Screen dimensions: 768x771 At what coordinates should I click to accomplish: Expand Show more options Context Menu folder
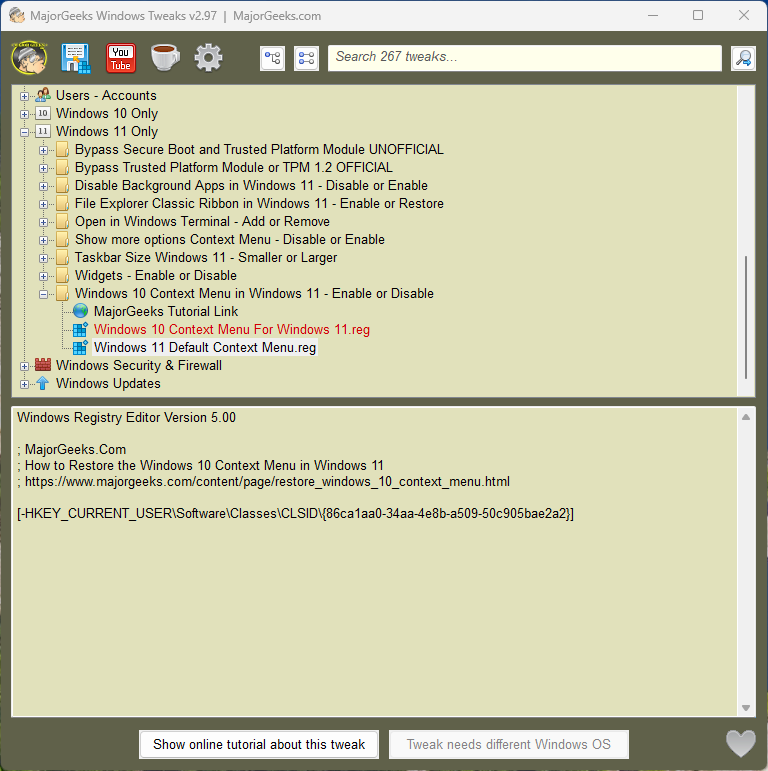pos(43,240)
